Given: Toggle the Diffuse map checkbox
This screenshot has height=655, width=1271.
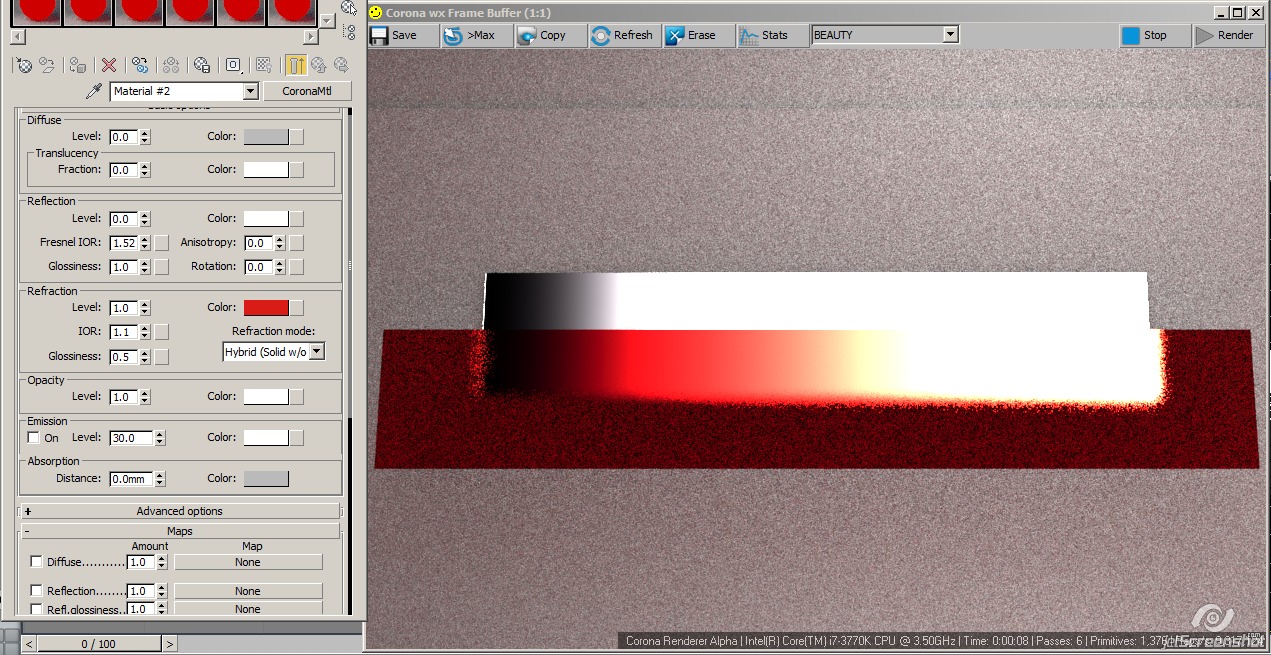Looking at the screenshot, I should point(37,562).
